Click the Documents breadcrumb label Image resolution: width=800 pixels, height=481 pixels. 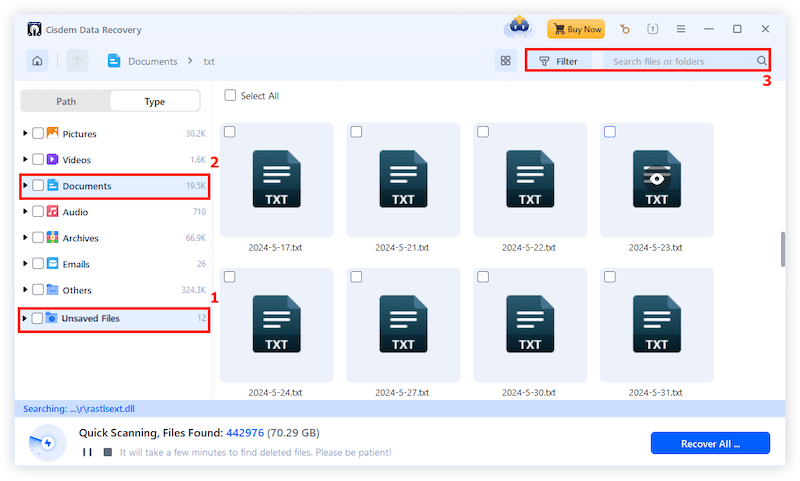click(153, 61)
